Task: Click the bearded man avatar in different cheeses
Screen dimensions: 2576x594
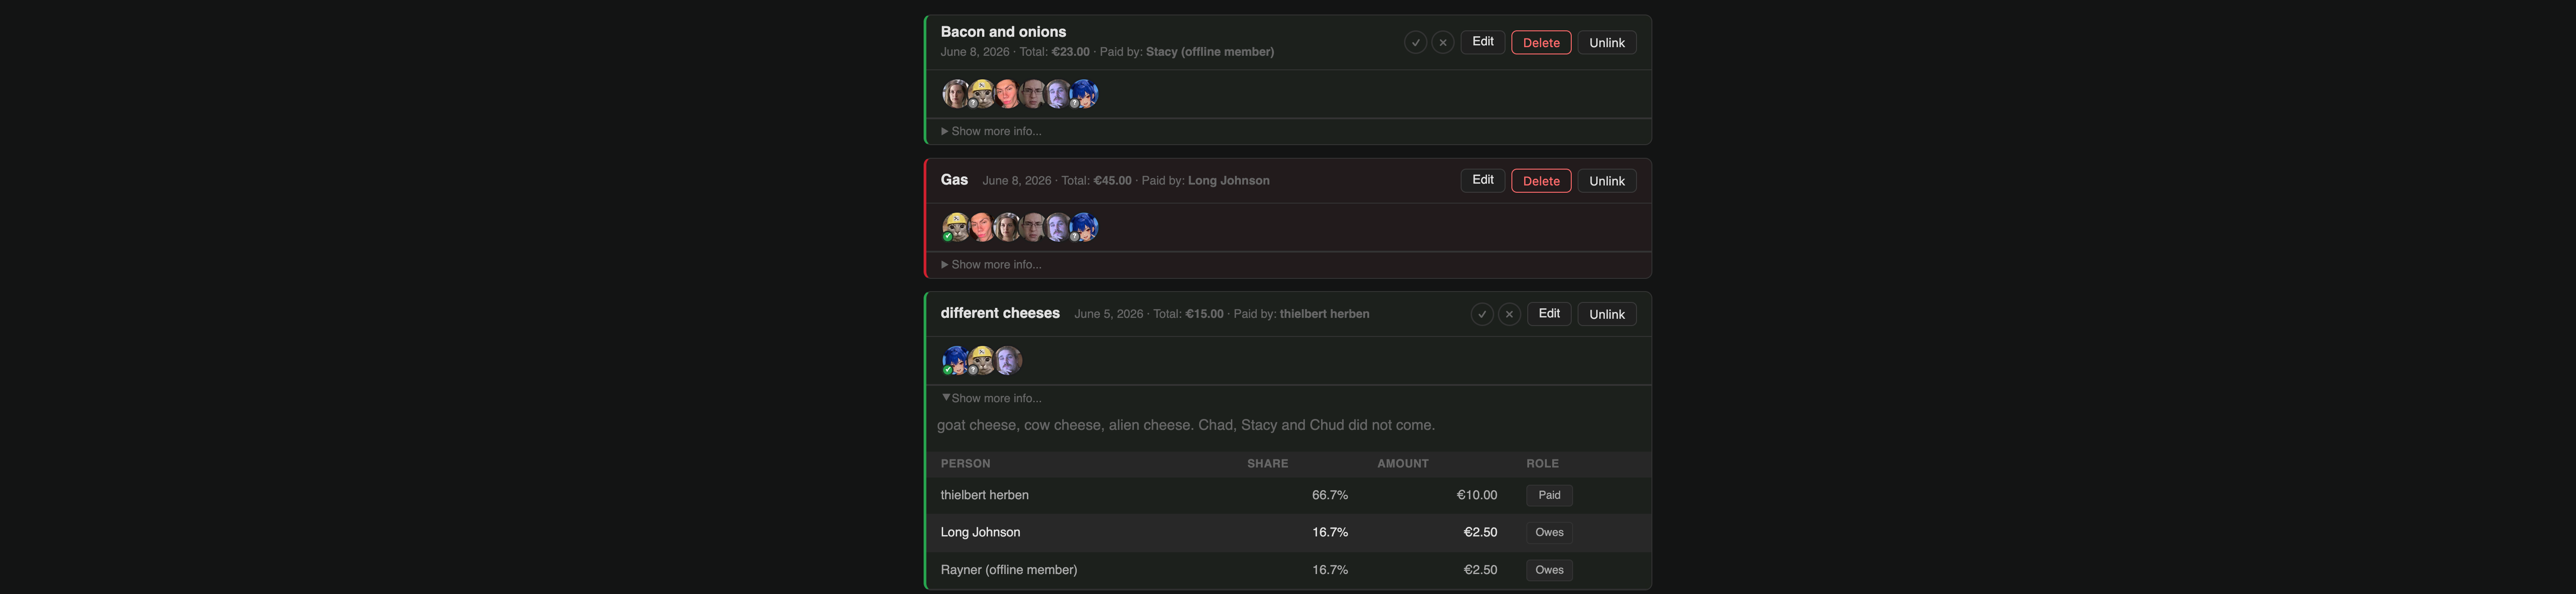Action: (x=1008, y=360)
